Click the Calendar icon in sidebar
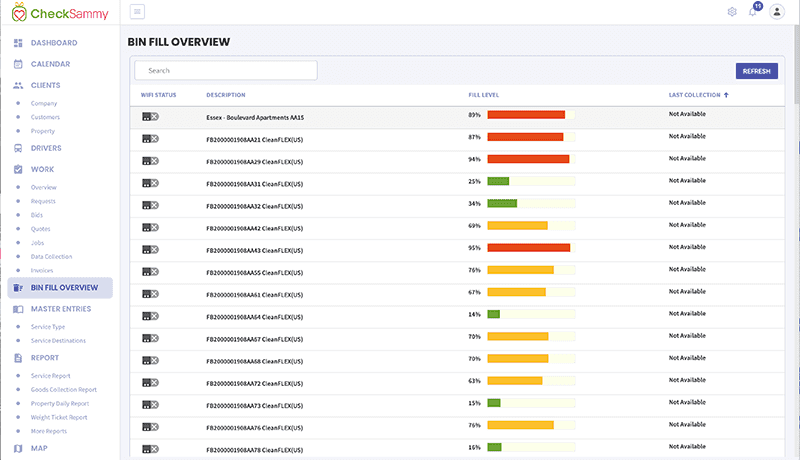This screenshot has width=800, height=460. (x=18, y=64)
